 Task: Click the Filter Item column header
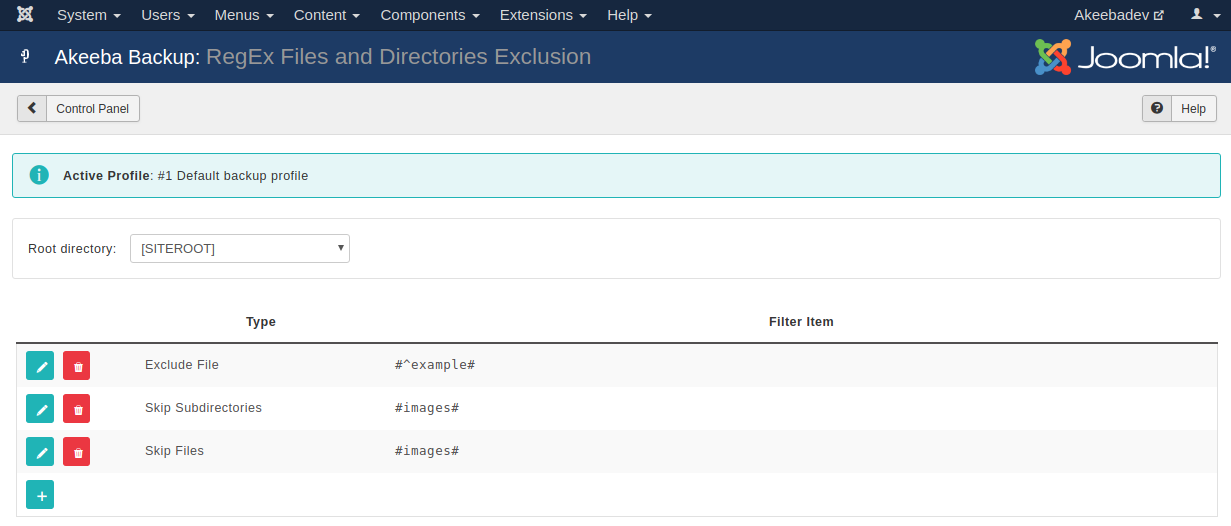click(801, 322)
